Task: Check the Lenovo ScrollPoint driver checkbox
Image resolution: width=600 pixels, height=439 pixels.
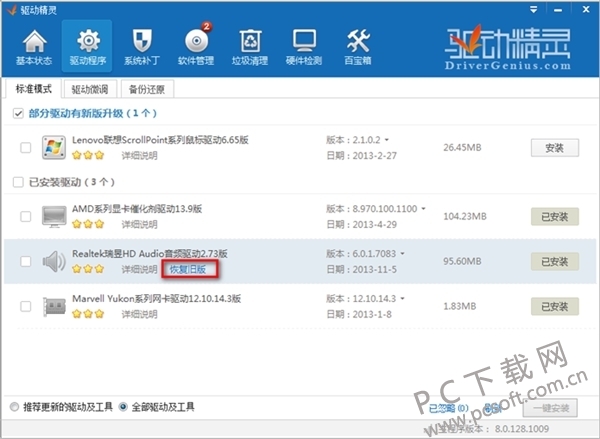Action: [x=26, y=147]
